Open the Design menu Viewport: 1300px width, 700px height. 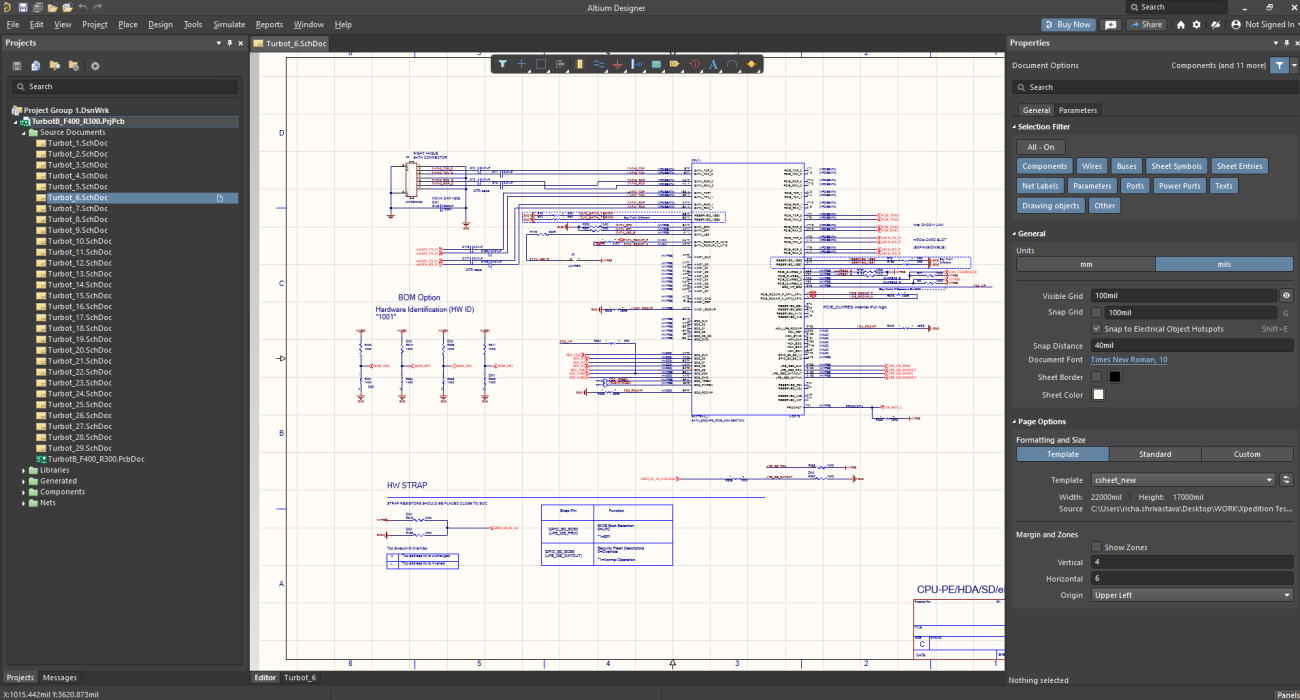[x=160, y=24]
